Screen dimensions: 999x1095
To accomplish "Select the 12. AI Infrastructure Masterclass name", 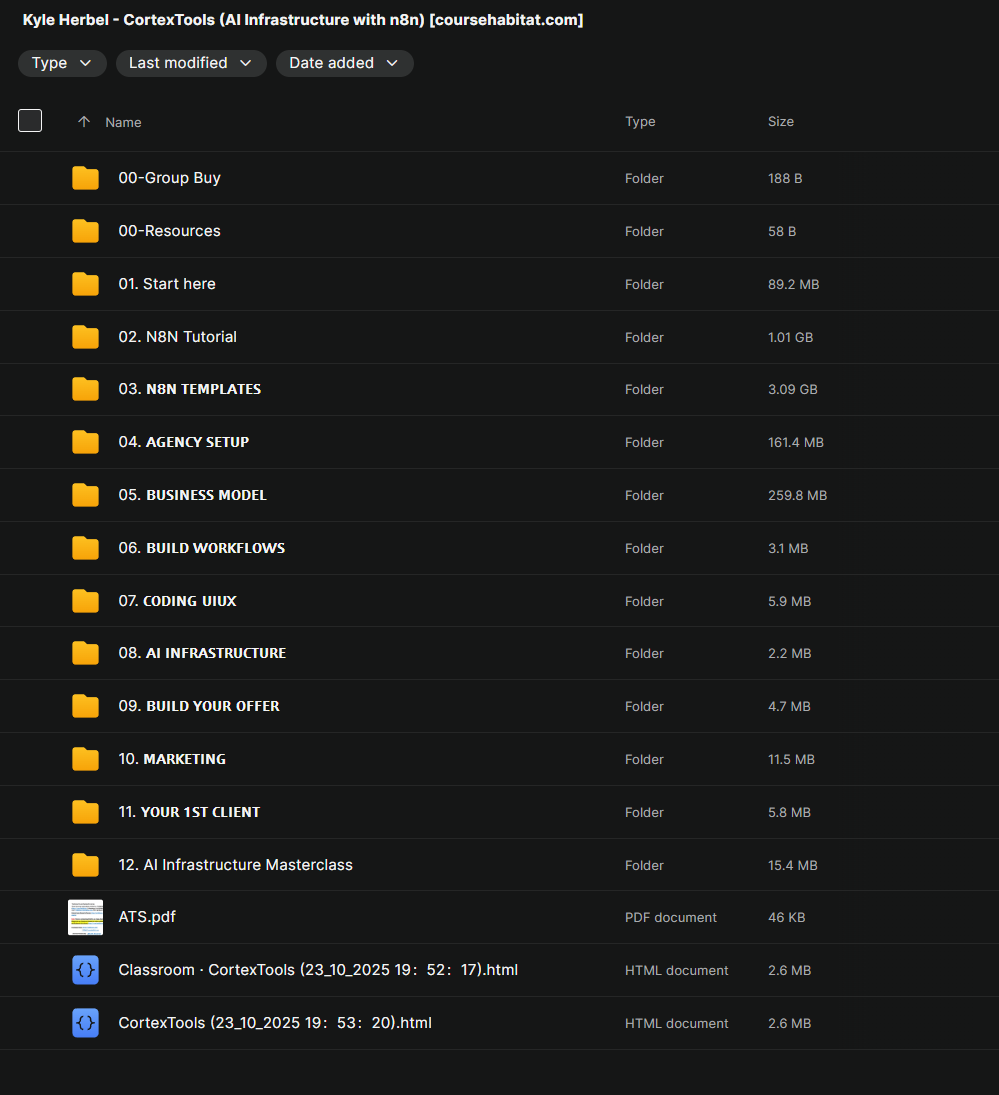I will pos(235,865).
